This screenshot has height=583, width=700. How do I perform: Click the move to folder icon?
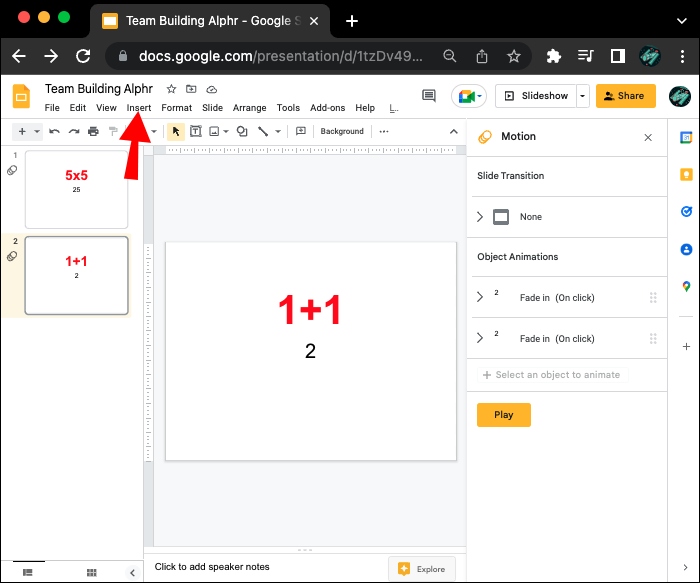coord(191,89)
